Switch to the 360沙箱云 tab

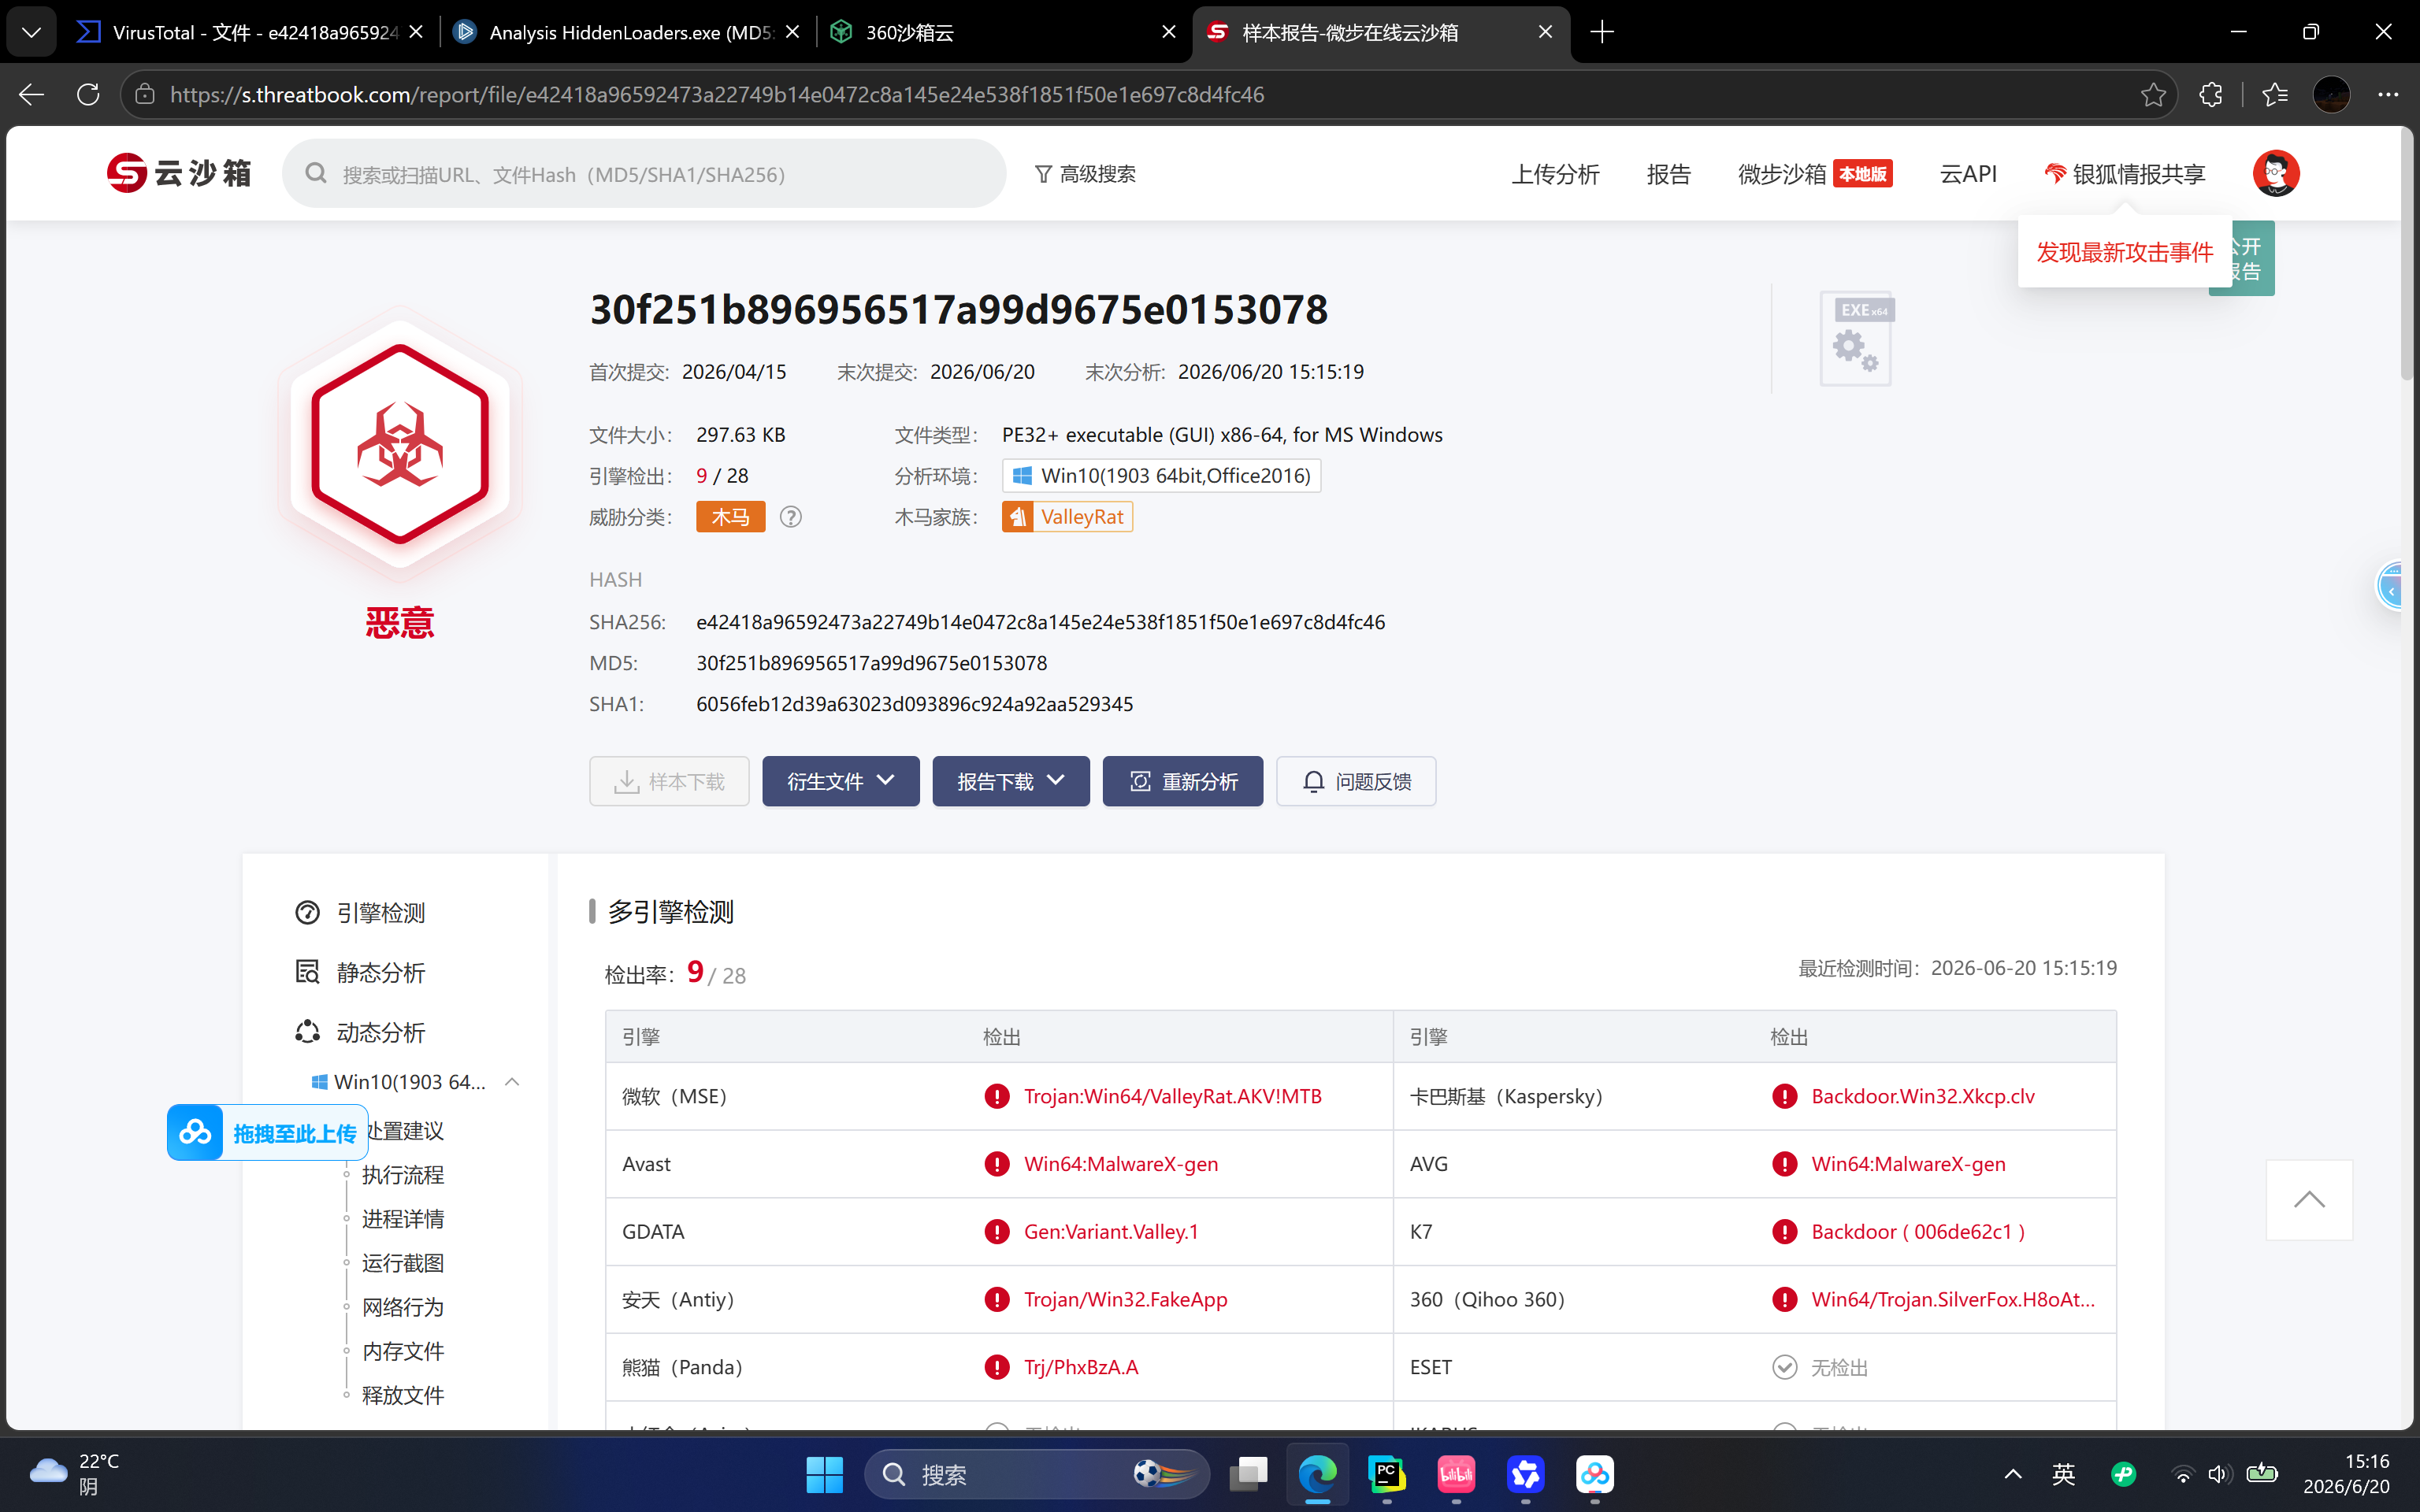(x=1003, y=32)
